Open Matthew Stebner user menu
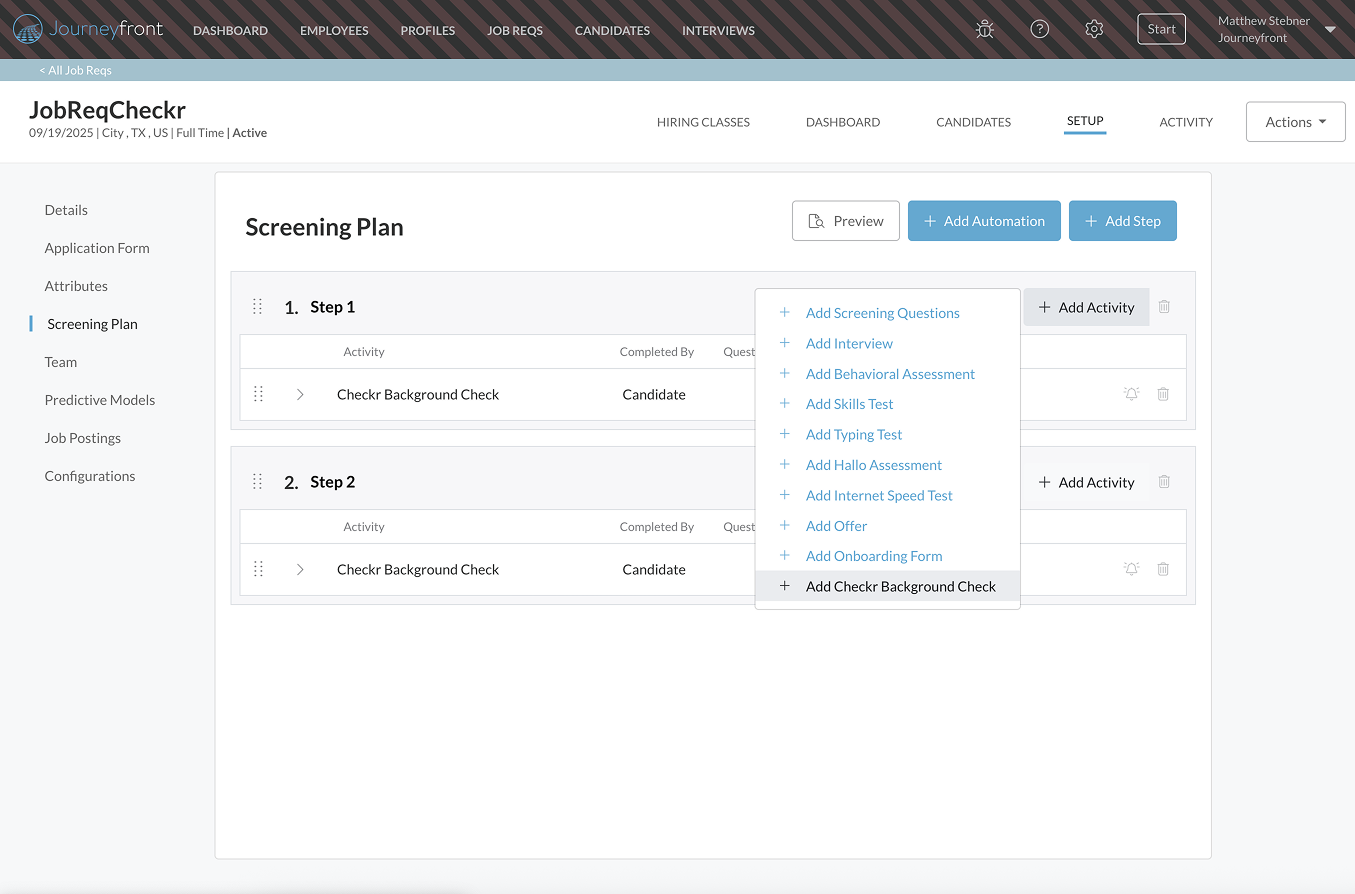Image resolution: width=1355 pixels, height=894 pixels. pos(1277,29)
